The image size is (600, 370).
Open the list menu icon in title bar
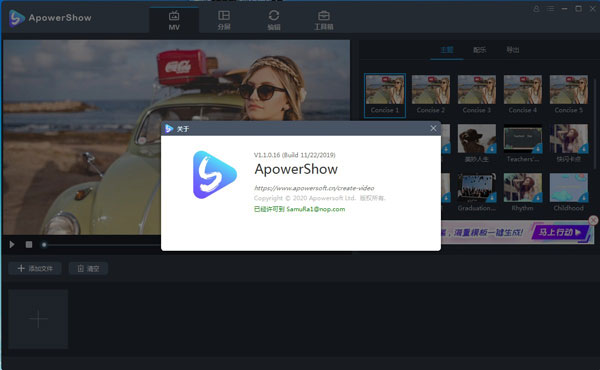click(x=550, y=8)
